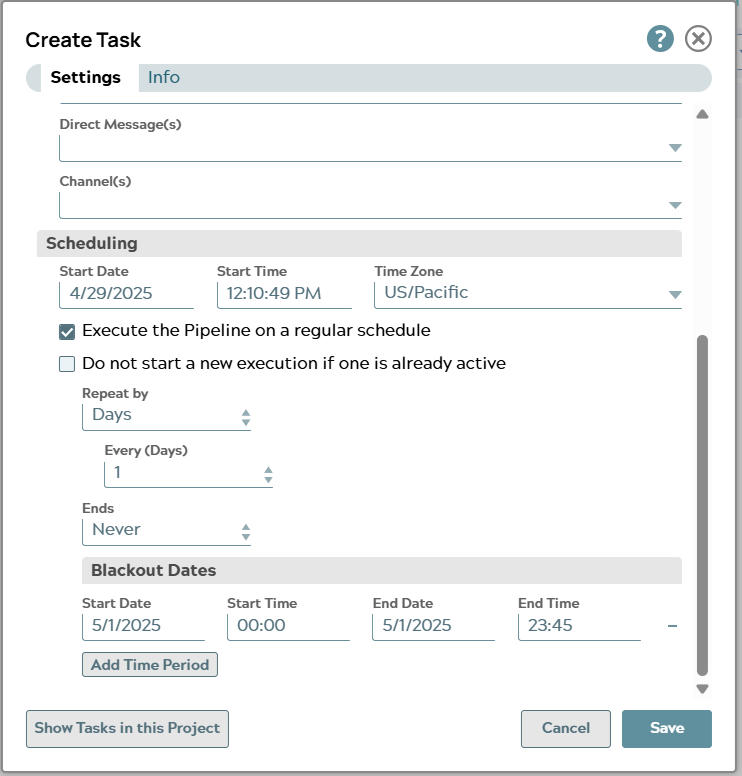Adjust the Every (Days) stepper arrows
The image size is (742, 776).
point(268,474)
